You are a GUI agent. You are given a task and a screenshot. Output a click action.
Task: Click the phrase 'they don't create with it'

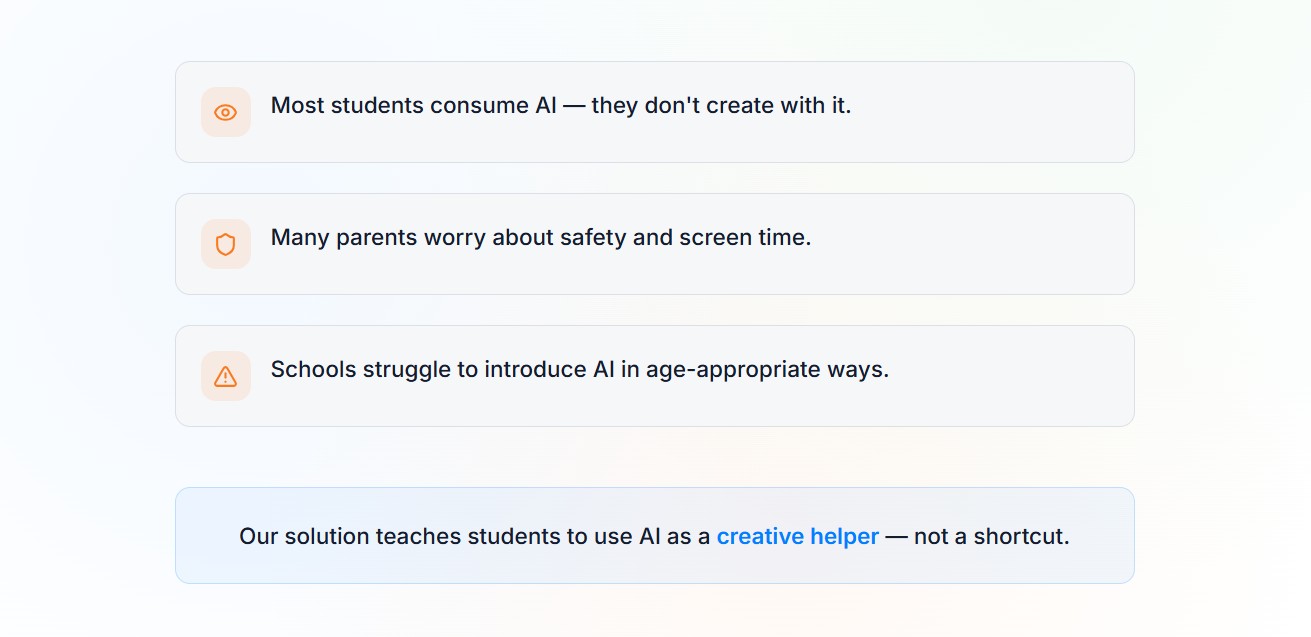(x=720, y=105)
